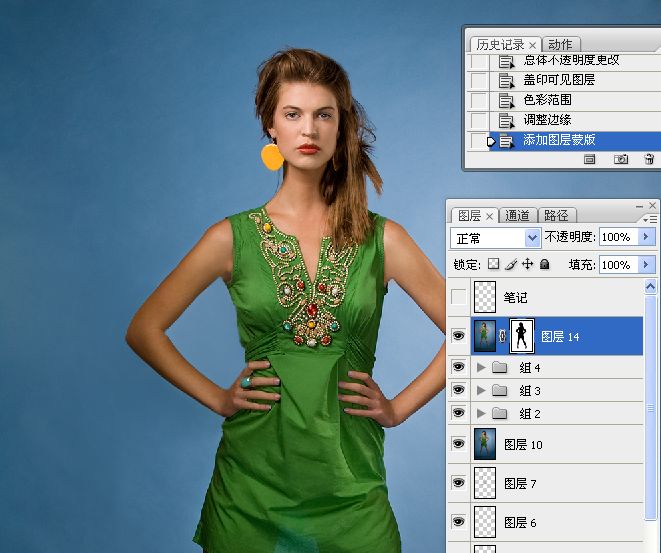This screenshot has height=553, width=661.
Task: Hide 图层 6 with its eye icon
Action: tap(458, 522)
